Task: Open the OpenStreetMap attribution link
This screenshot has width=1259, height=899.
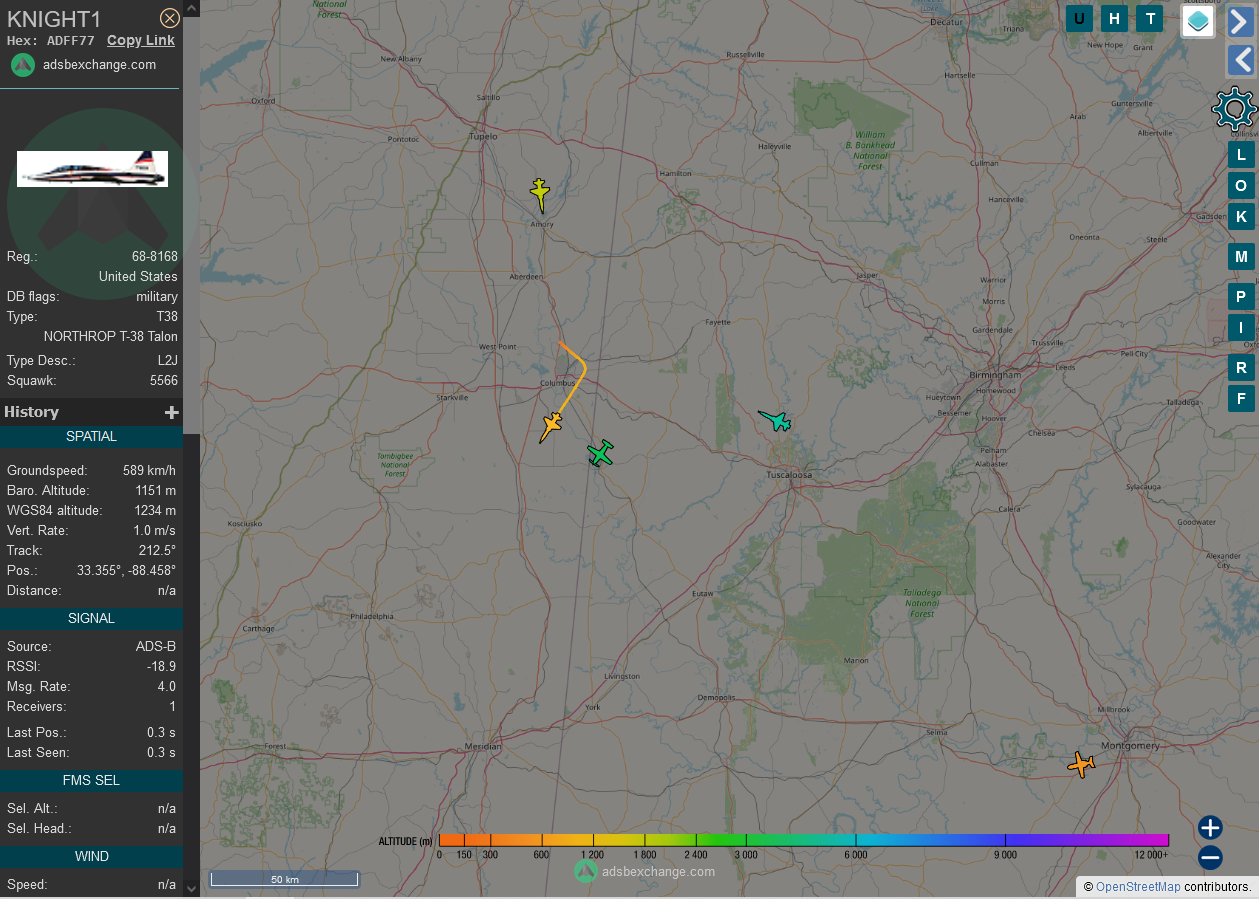Action: pos(1138,886)
